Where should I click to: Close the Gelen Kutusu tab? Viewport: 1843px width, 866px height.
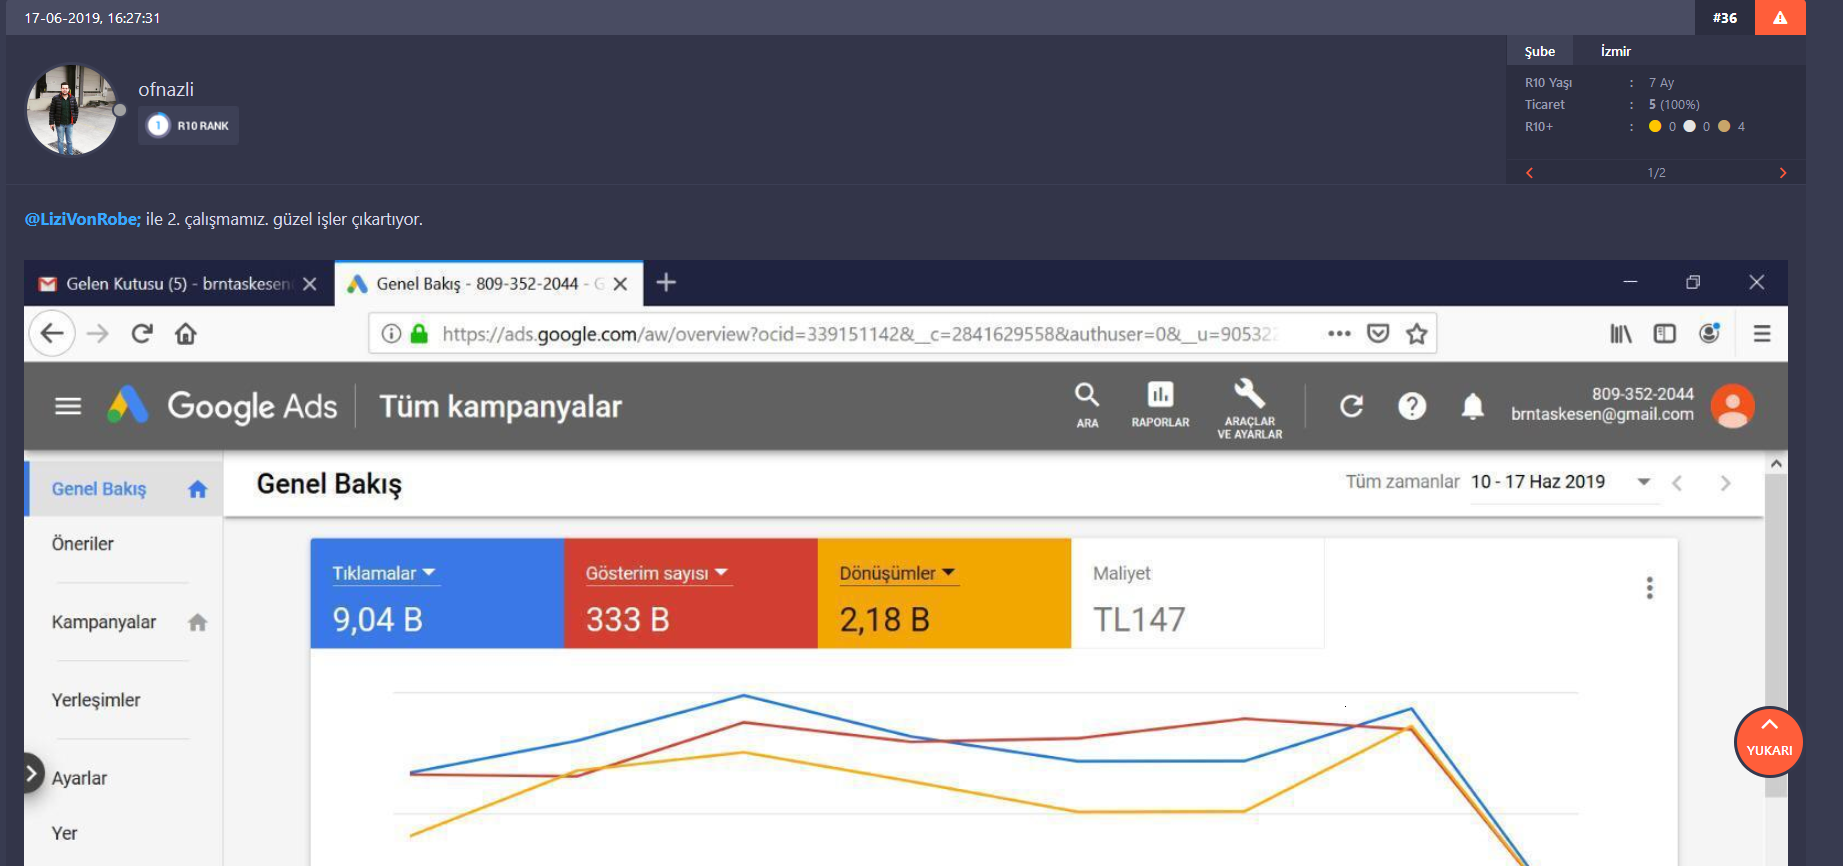tap(310, 284)
